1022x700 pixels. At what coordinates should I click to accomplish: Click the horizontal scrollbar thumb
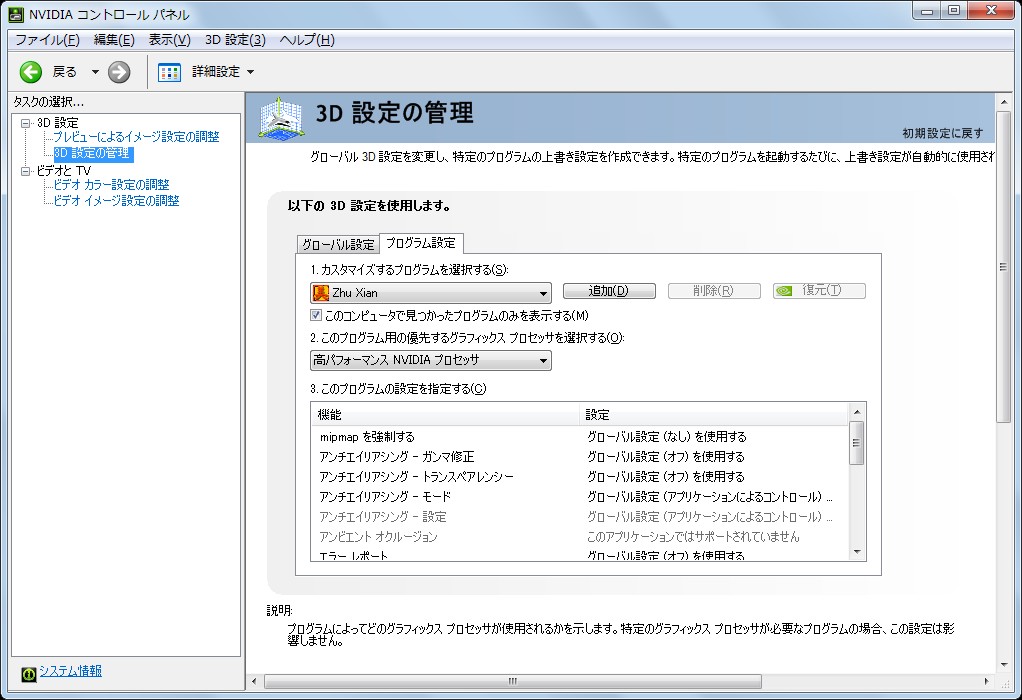point(512,682)
